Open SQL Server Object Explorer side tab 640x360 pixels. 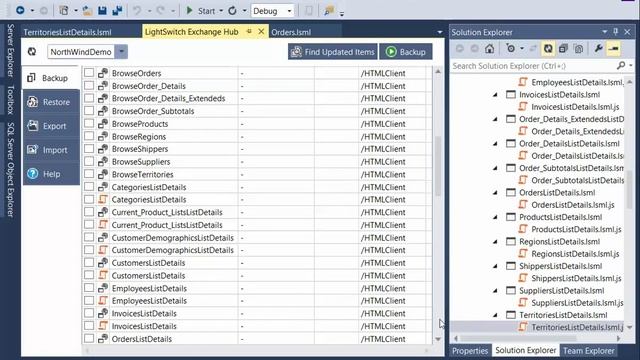click(11, 169)
